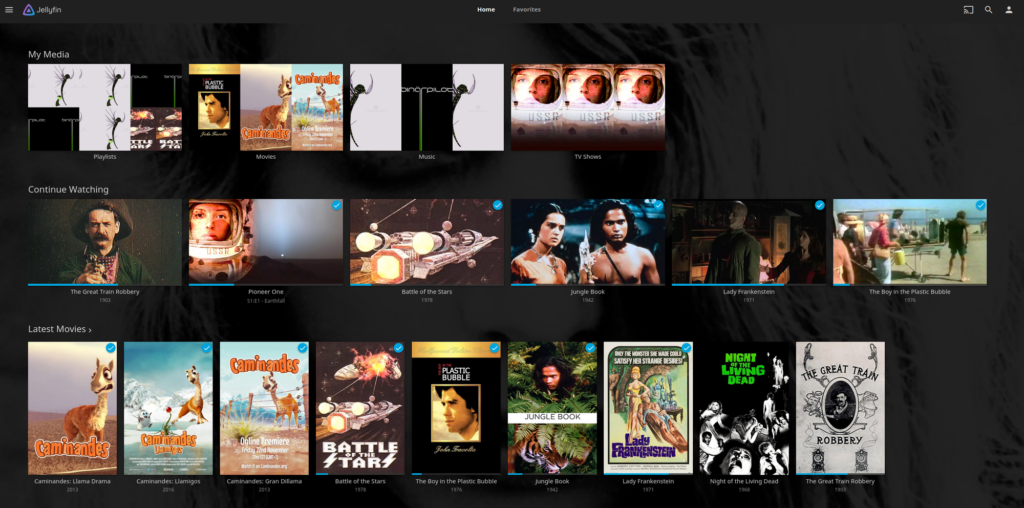
Task: Switch to the Favorites tab
Action: [x=527, y=9]
